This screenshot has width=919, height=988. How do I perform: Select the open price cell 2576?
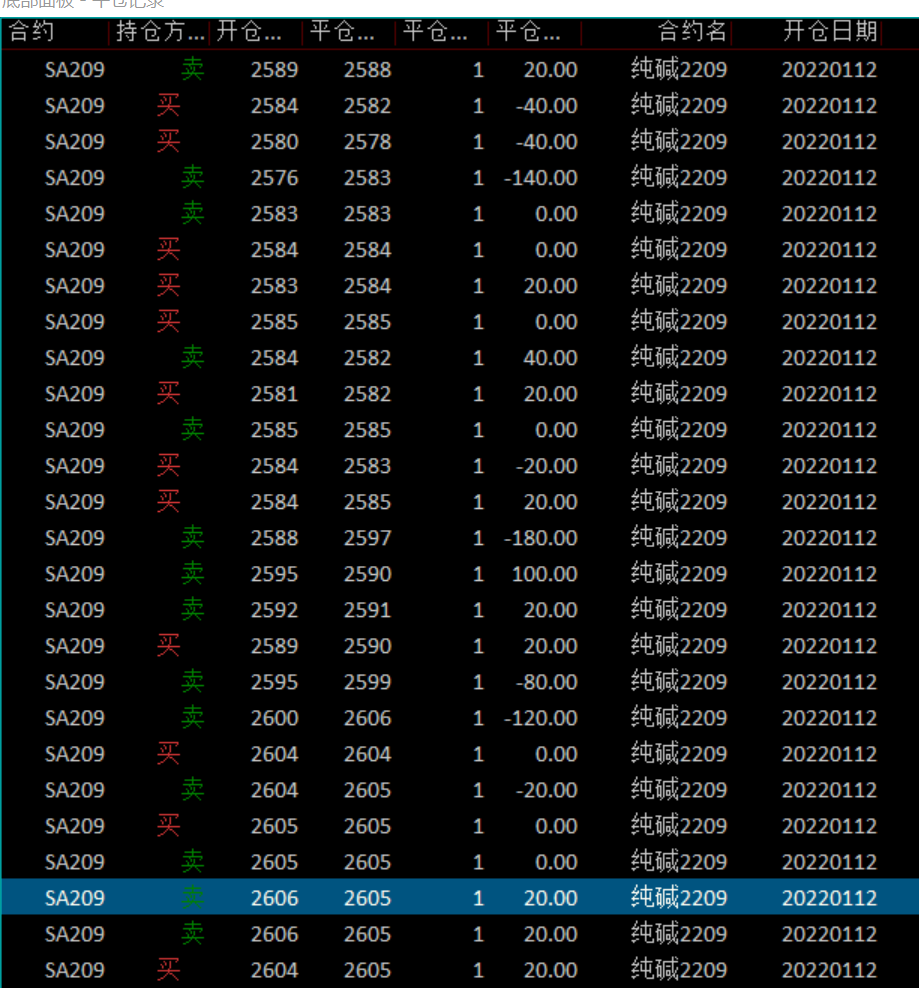[x=274, y=178]
